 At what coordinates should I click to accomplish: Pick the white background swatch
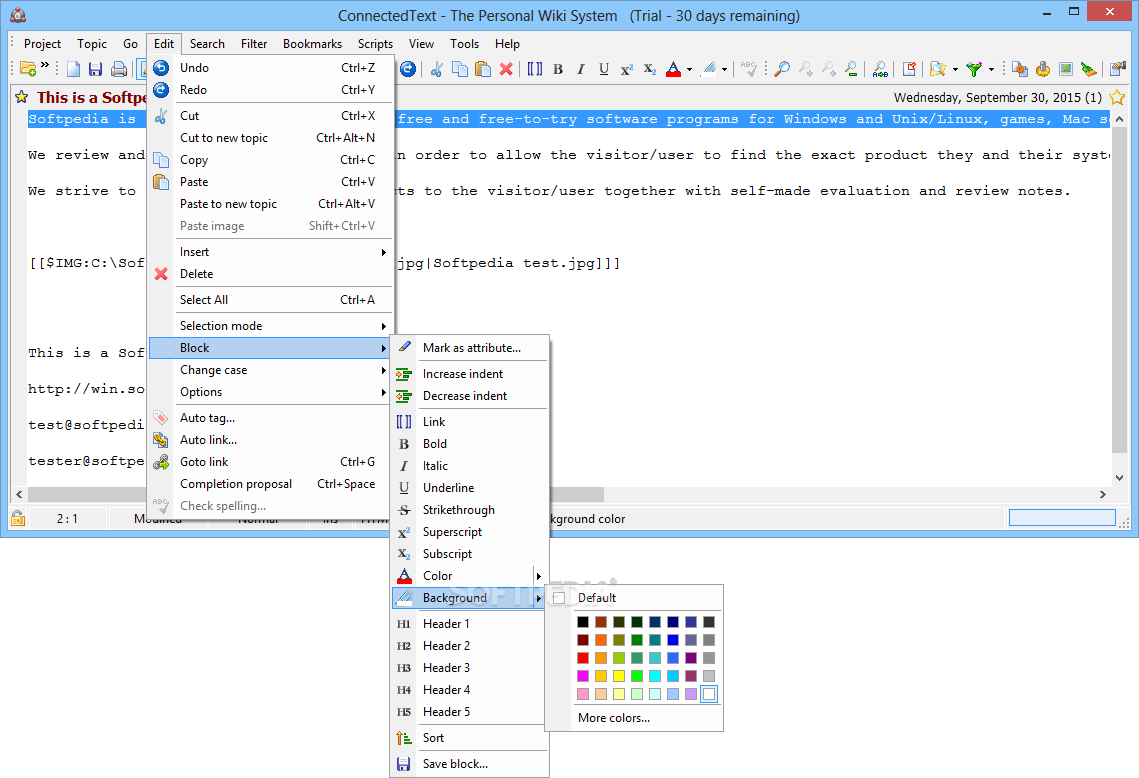click(x=709, y=694)
